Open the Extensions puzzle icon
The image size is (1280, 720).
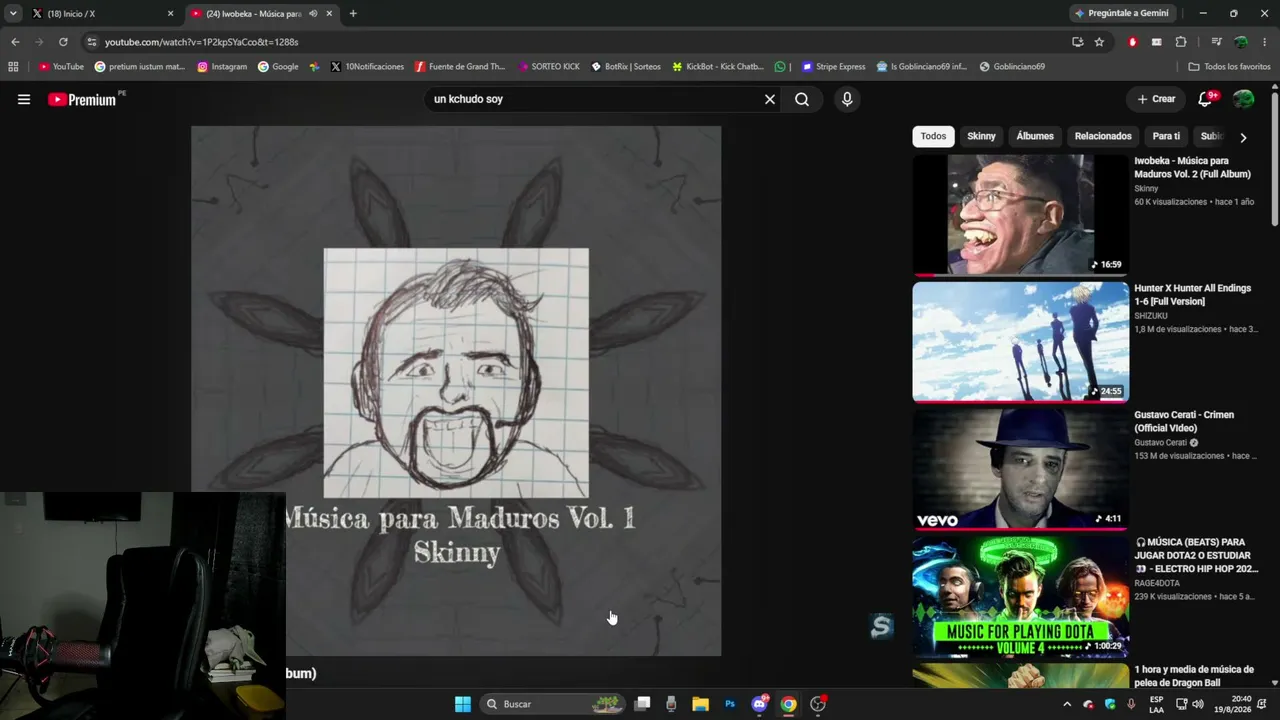pyautogui.click(x=1181, y=42)
